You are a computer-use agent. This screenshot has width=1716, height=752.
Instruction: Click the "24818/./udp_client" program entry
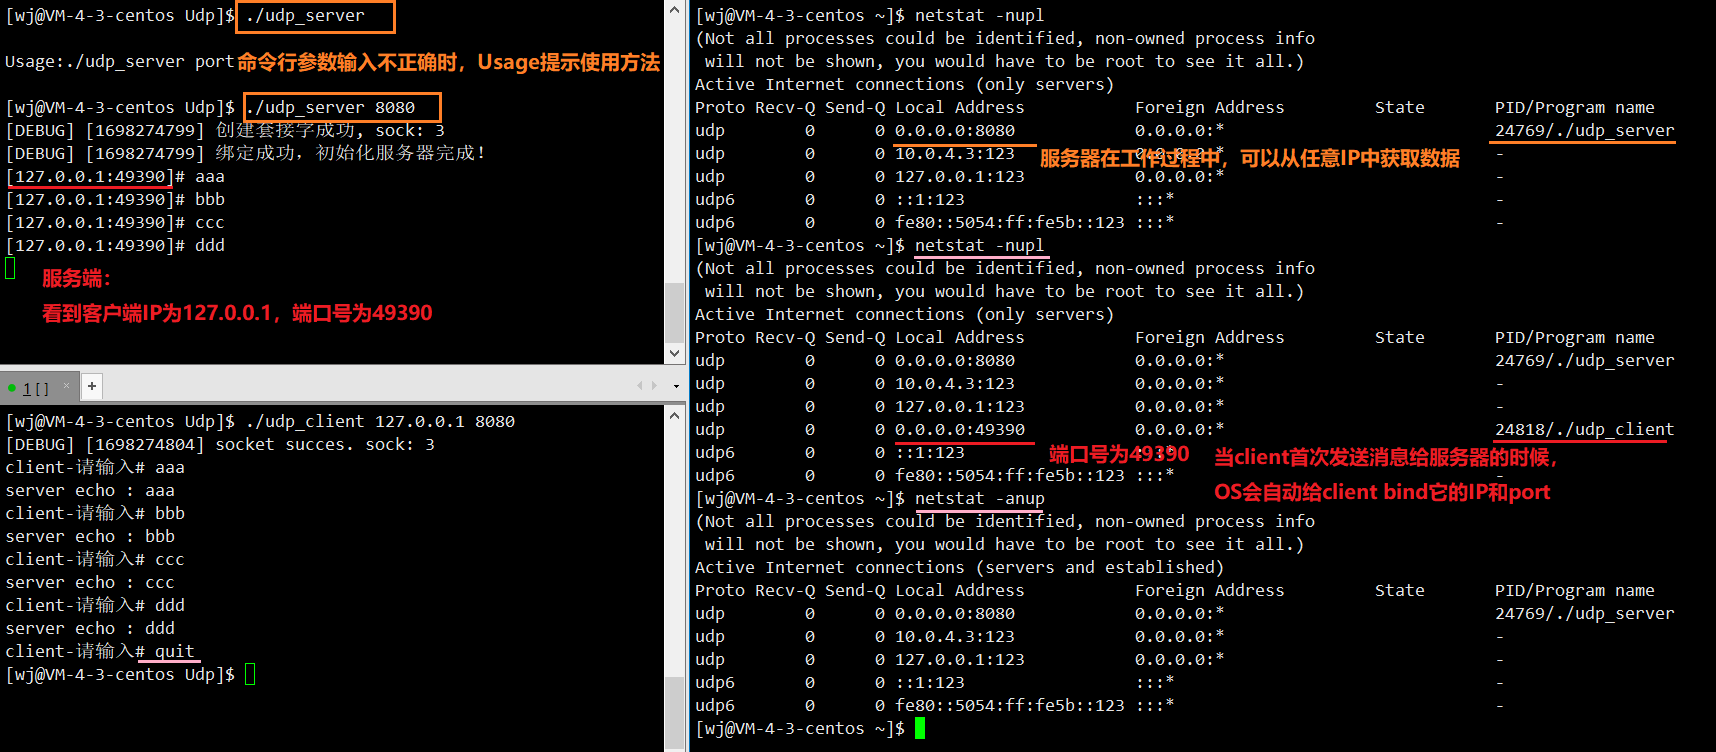1584,429
